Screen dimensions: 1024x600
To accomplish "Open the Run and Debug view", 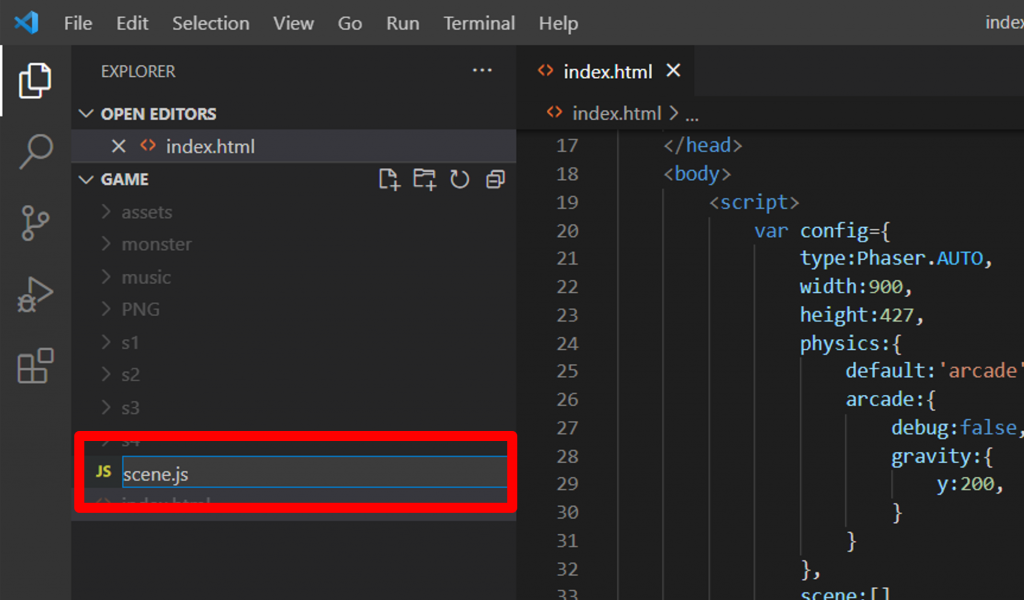I will [x=35, y=294].
